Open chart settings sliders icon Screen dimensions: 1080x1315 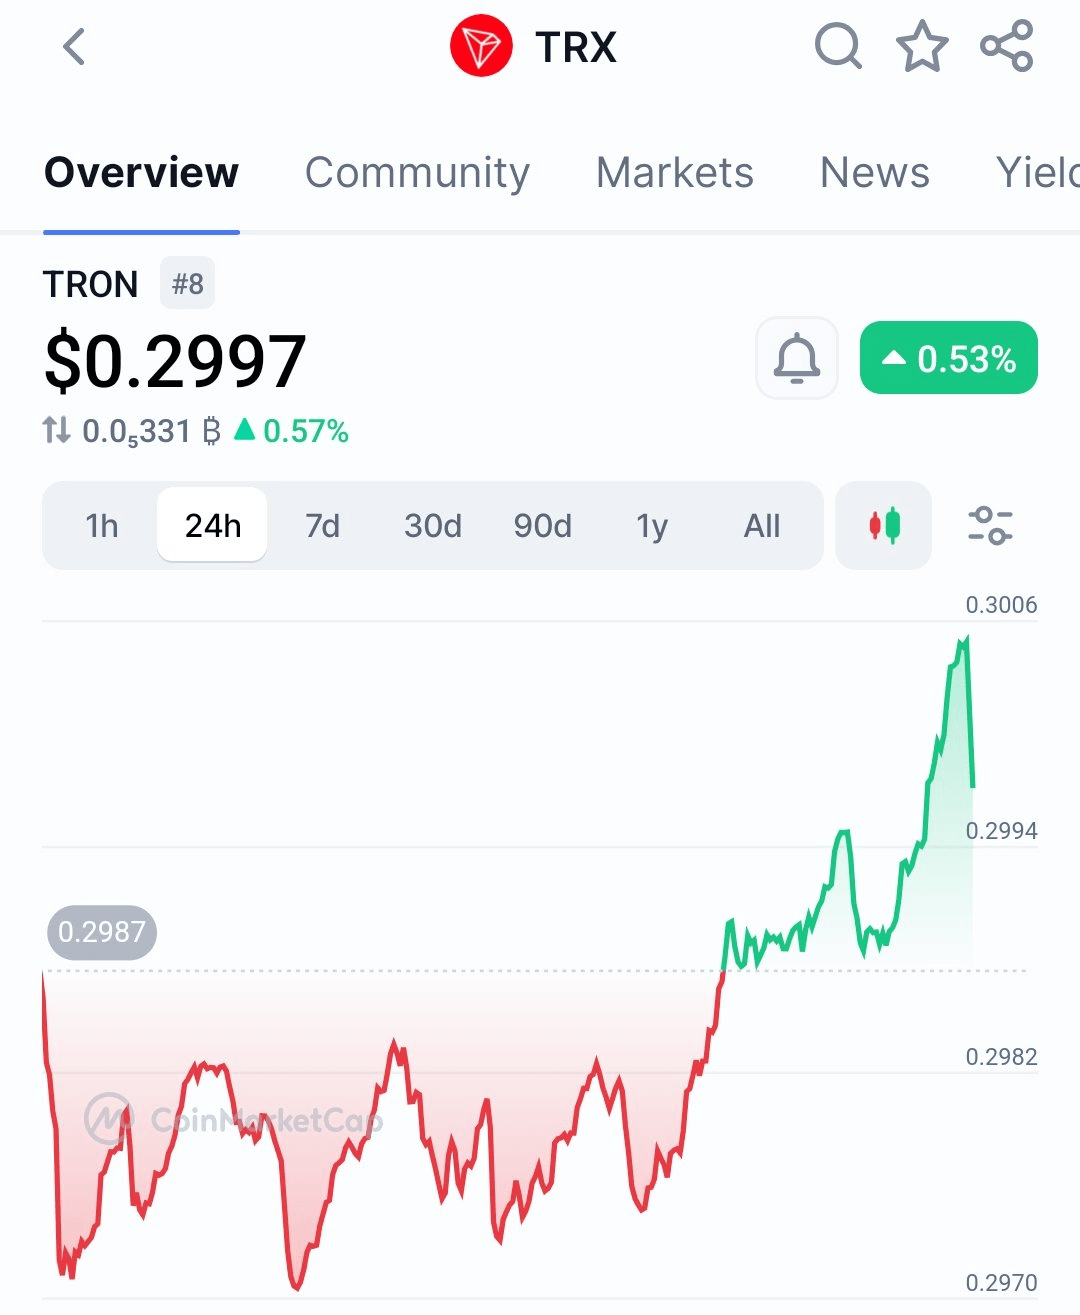tap(990, 525)
